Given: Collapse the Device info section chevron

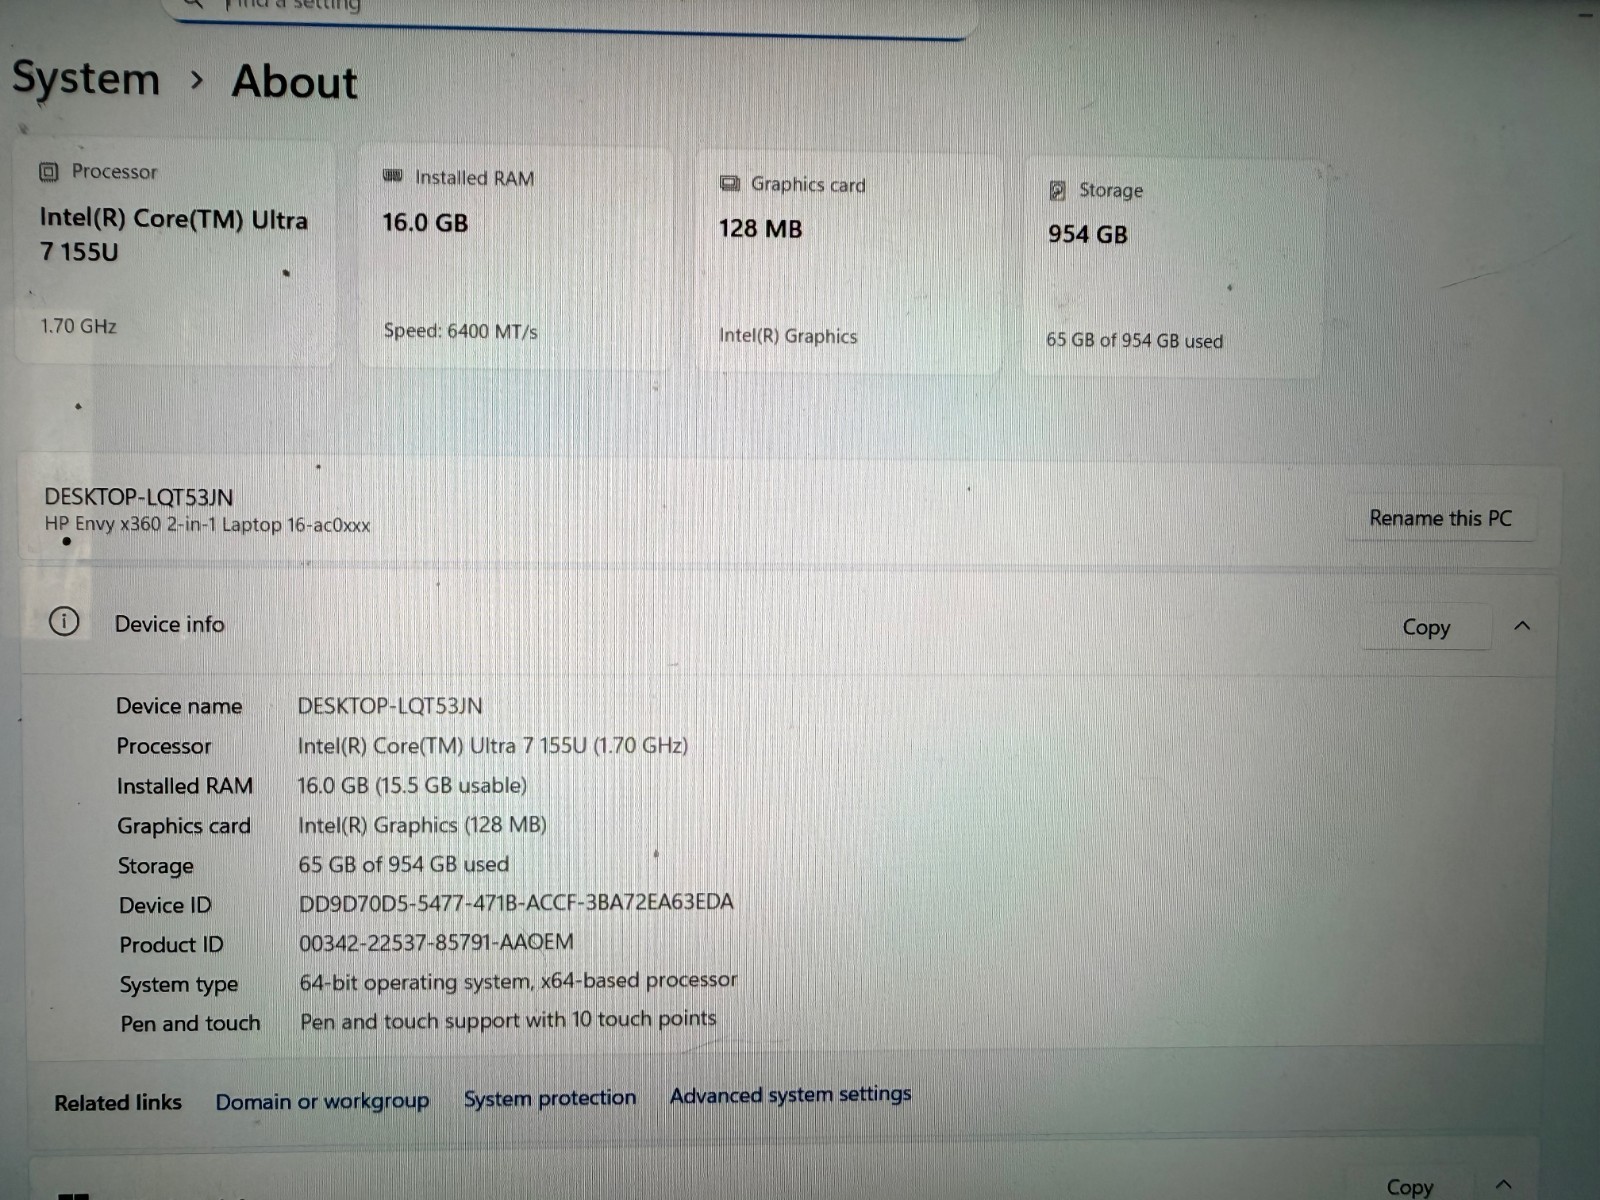Looking at the screenshot, I should point(1522,626).
